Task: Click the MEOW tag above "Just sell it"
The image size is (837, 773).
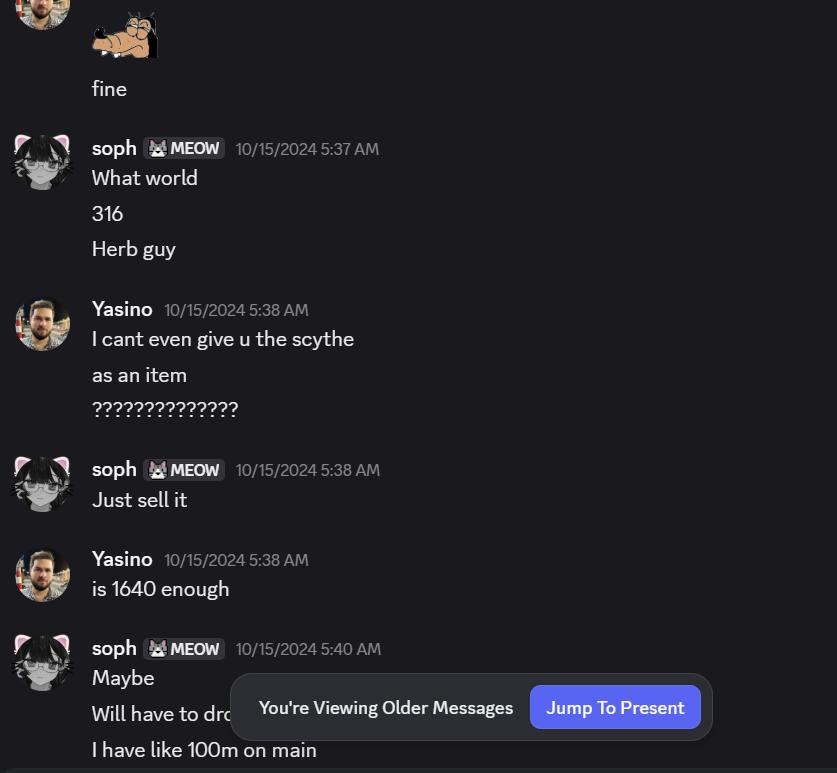Action: coord(184,470)
